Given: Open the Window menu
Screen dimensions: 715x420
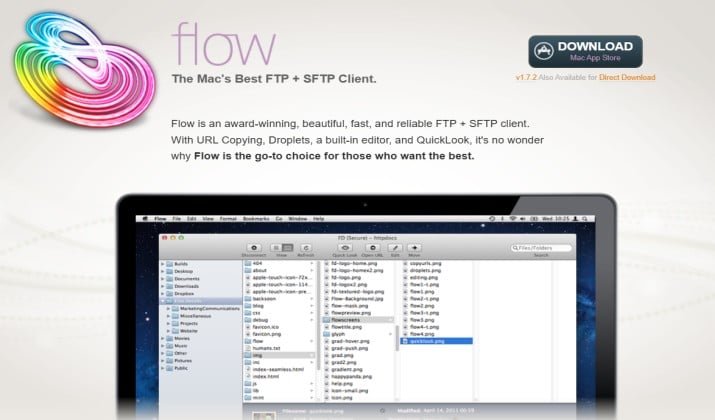Looking at the screenshot, I should pyautogui.click(x=297, y=219).
